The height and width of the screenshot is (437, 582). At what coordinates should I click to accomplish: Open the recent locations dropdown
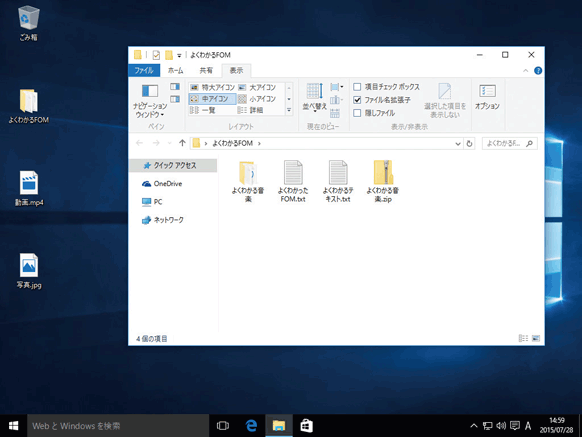point(170,143)
